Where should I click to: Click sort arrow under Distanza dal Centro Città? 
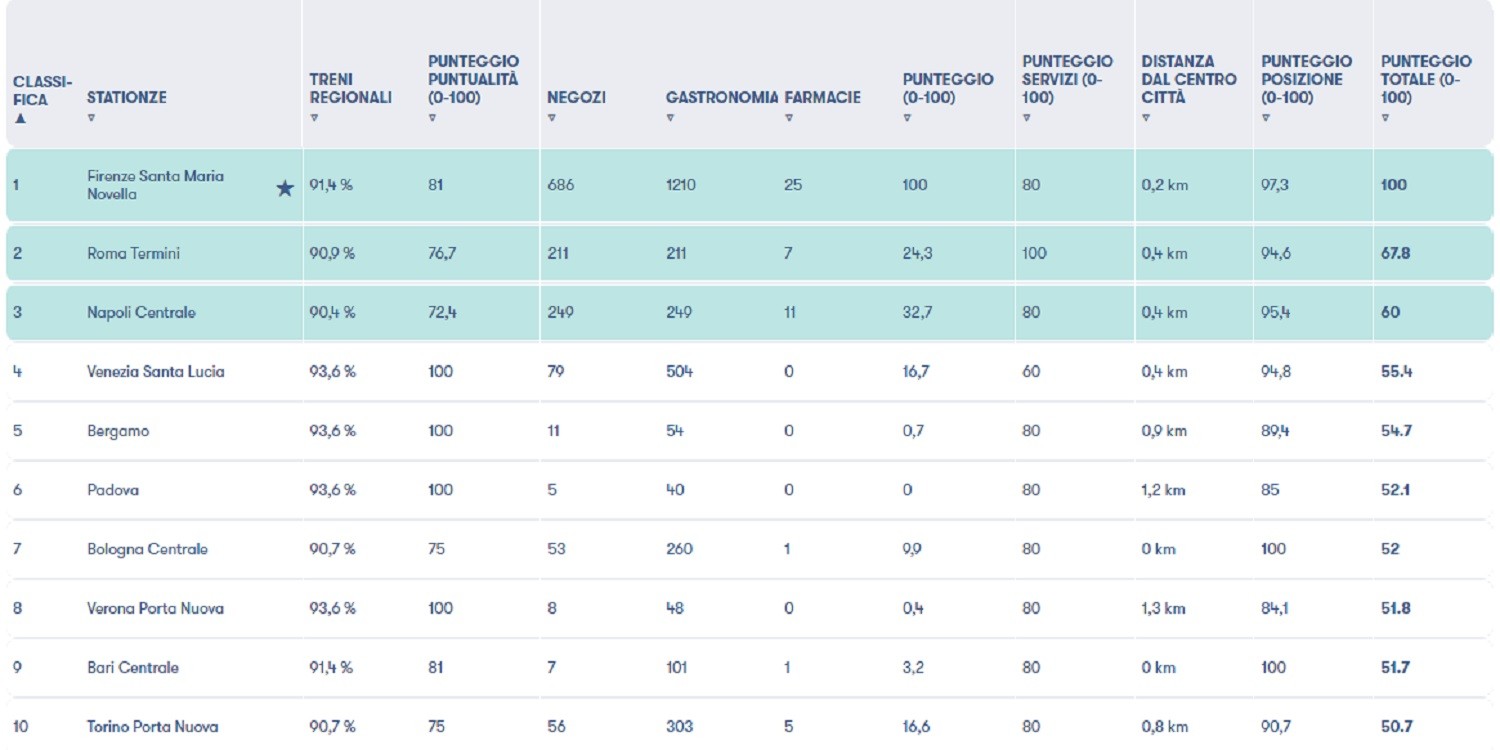(x=1146, y=118)
